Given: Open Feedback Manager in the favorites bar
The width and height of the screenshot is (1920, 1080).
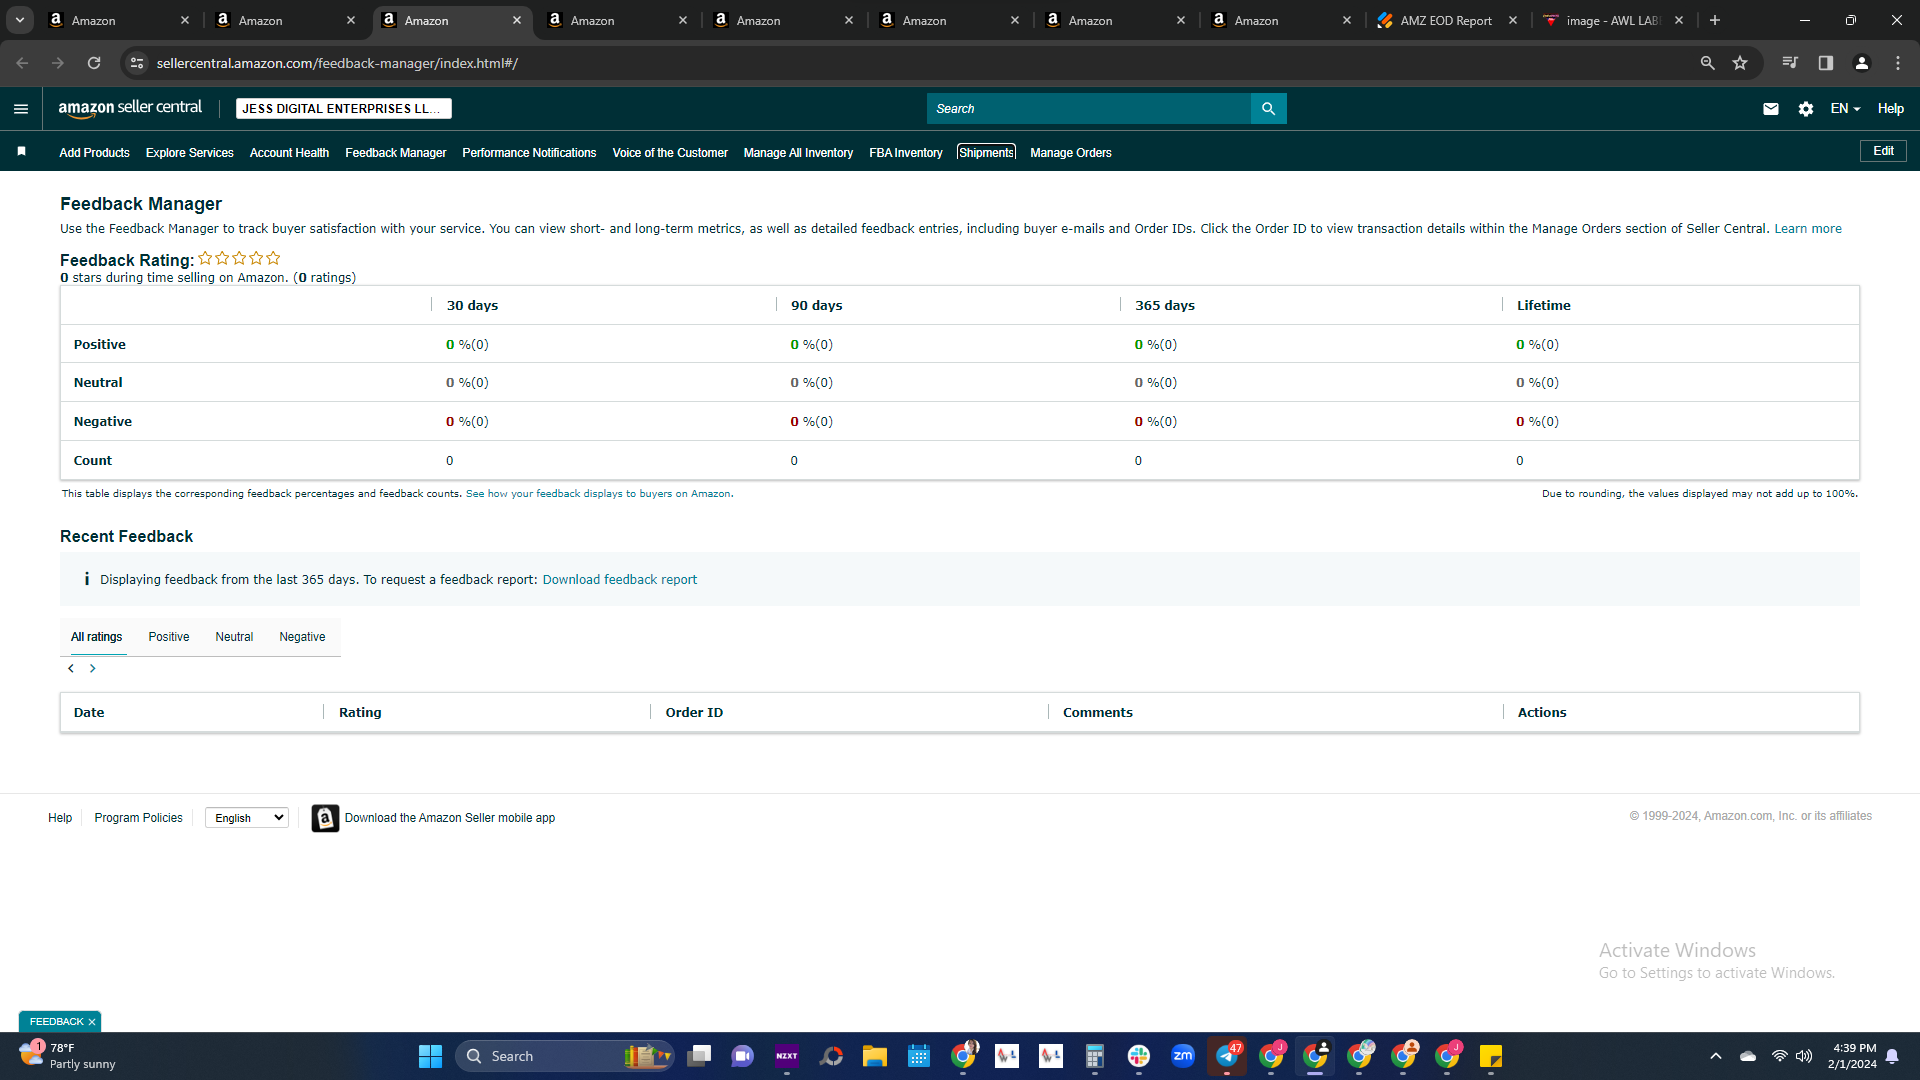Looking at the screenshot, I should (x=396, y=153).
